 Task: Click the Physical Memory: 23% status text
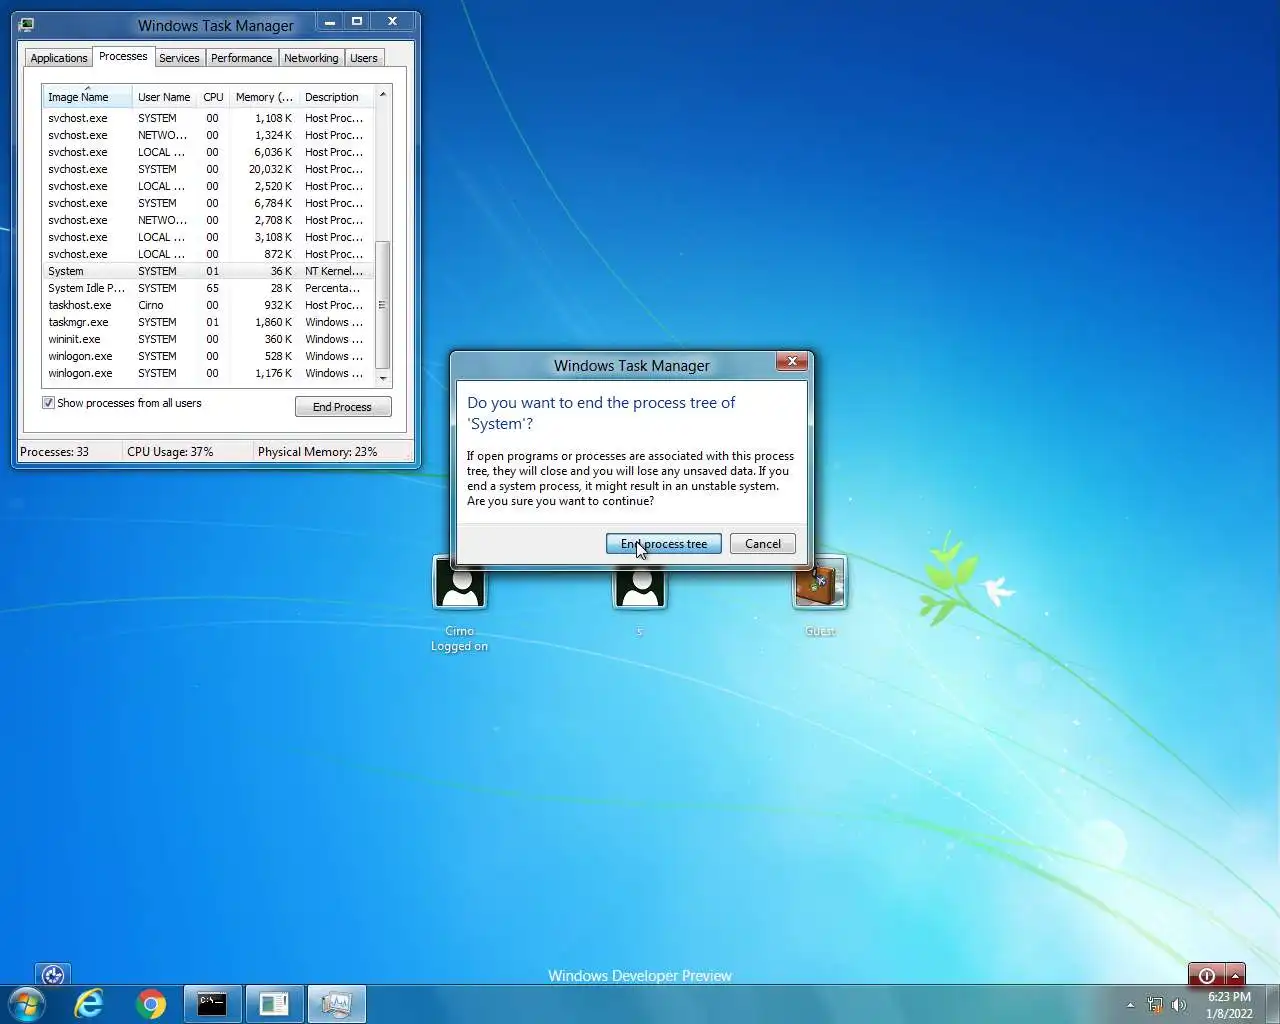pyautogui.click(x=317, y=452)
